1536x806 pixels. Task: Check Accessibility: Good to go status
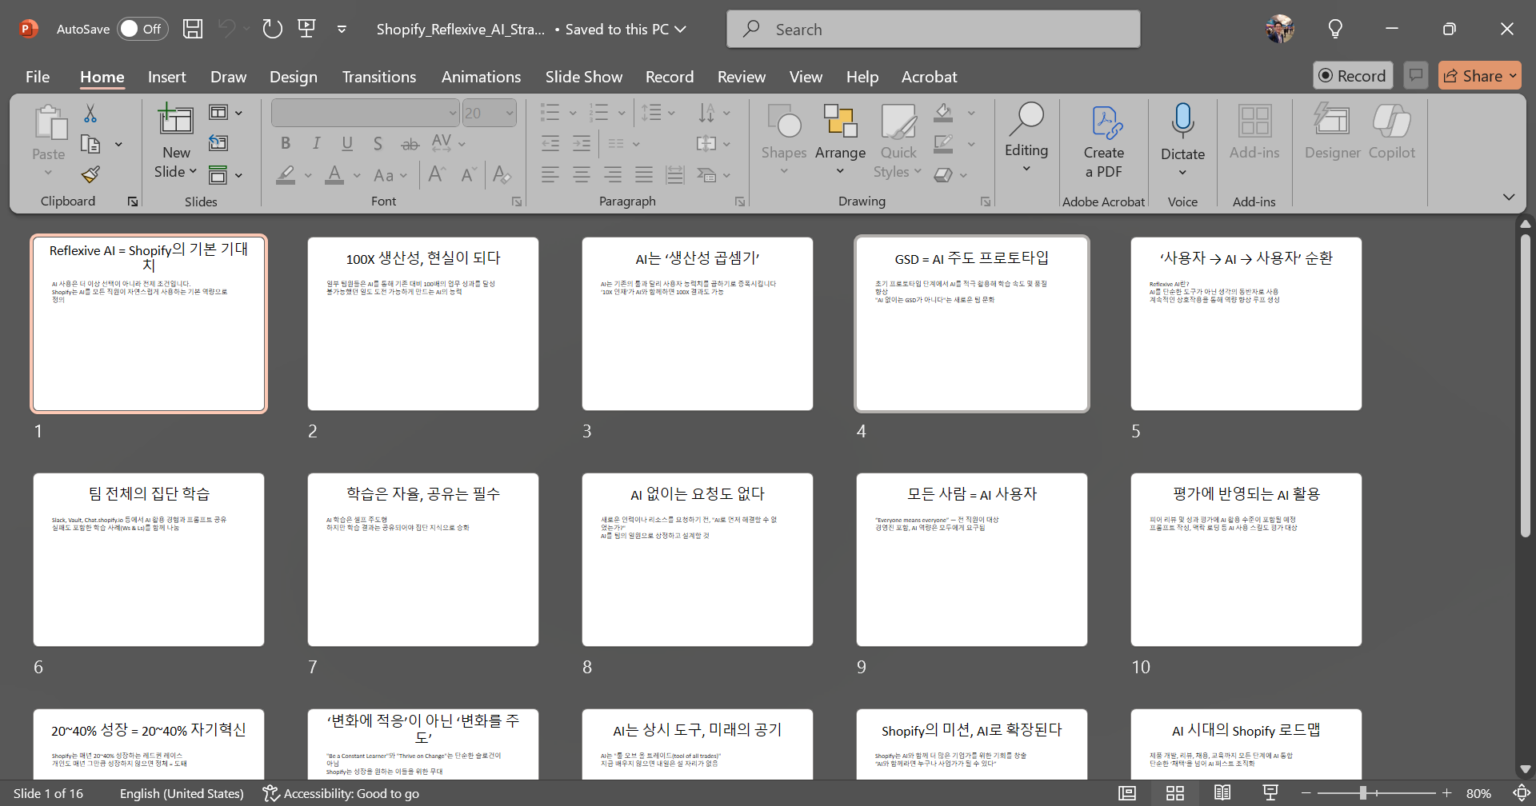(x=340, y=792)
